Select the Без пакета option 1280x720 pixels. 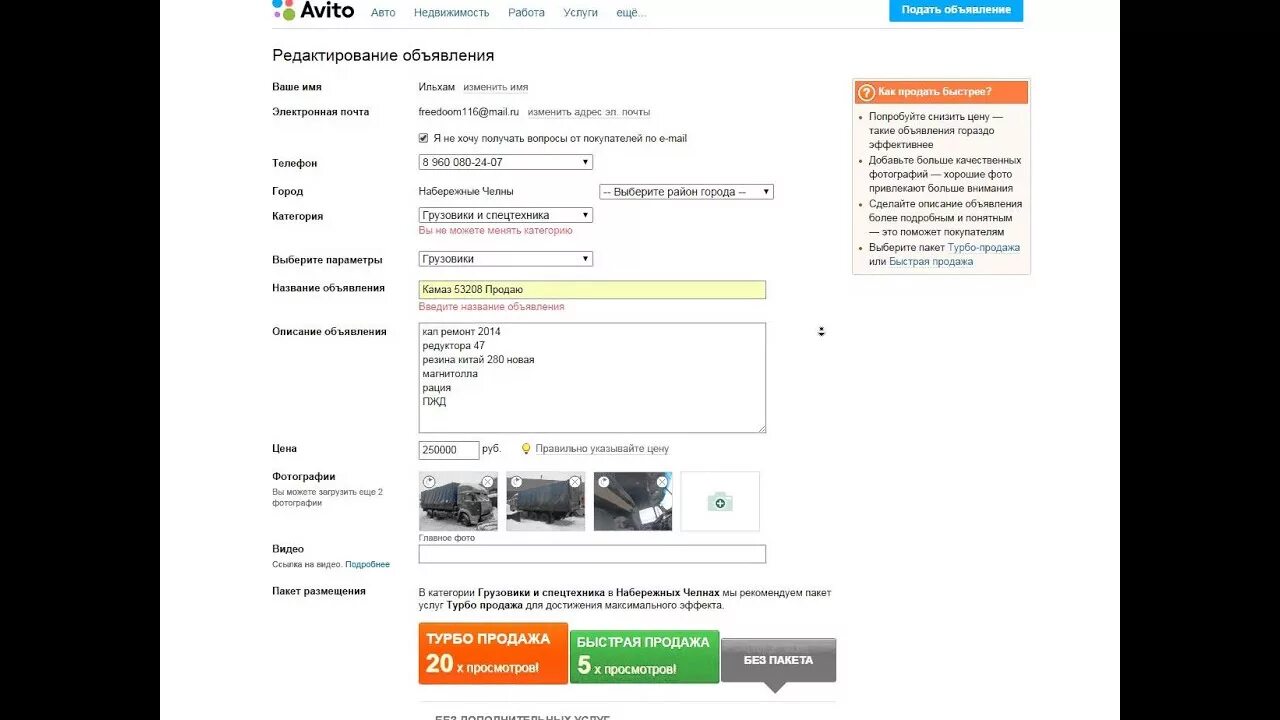(778, 660)
